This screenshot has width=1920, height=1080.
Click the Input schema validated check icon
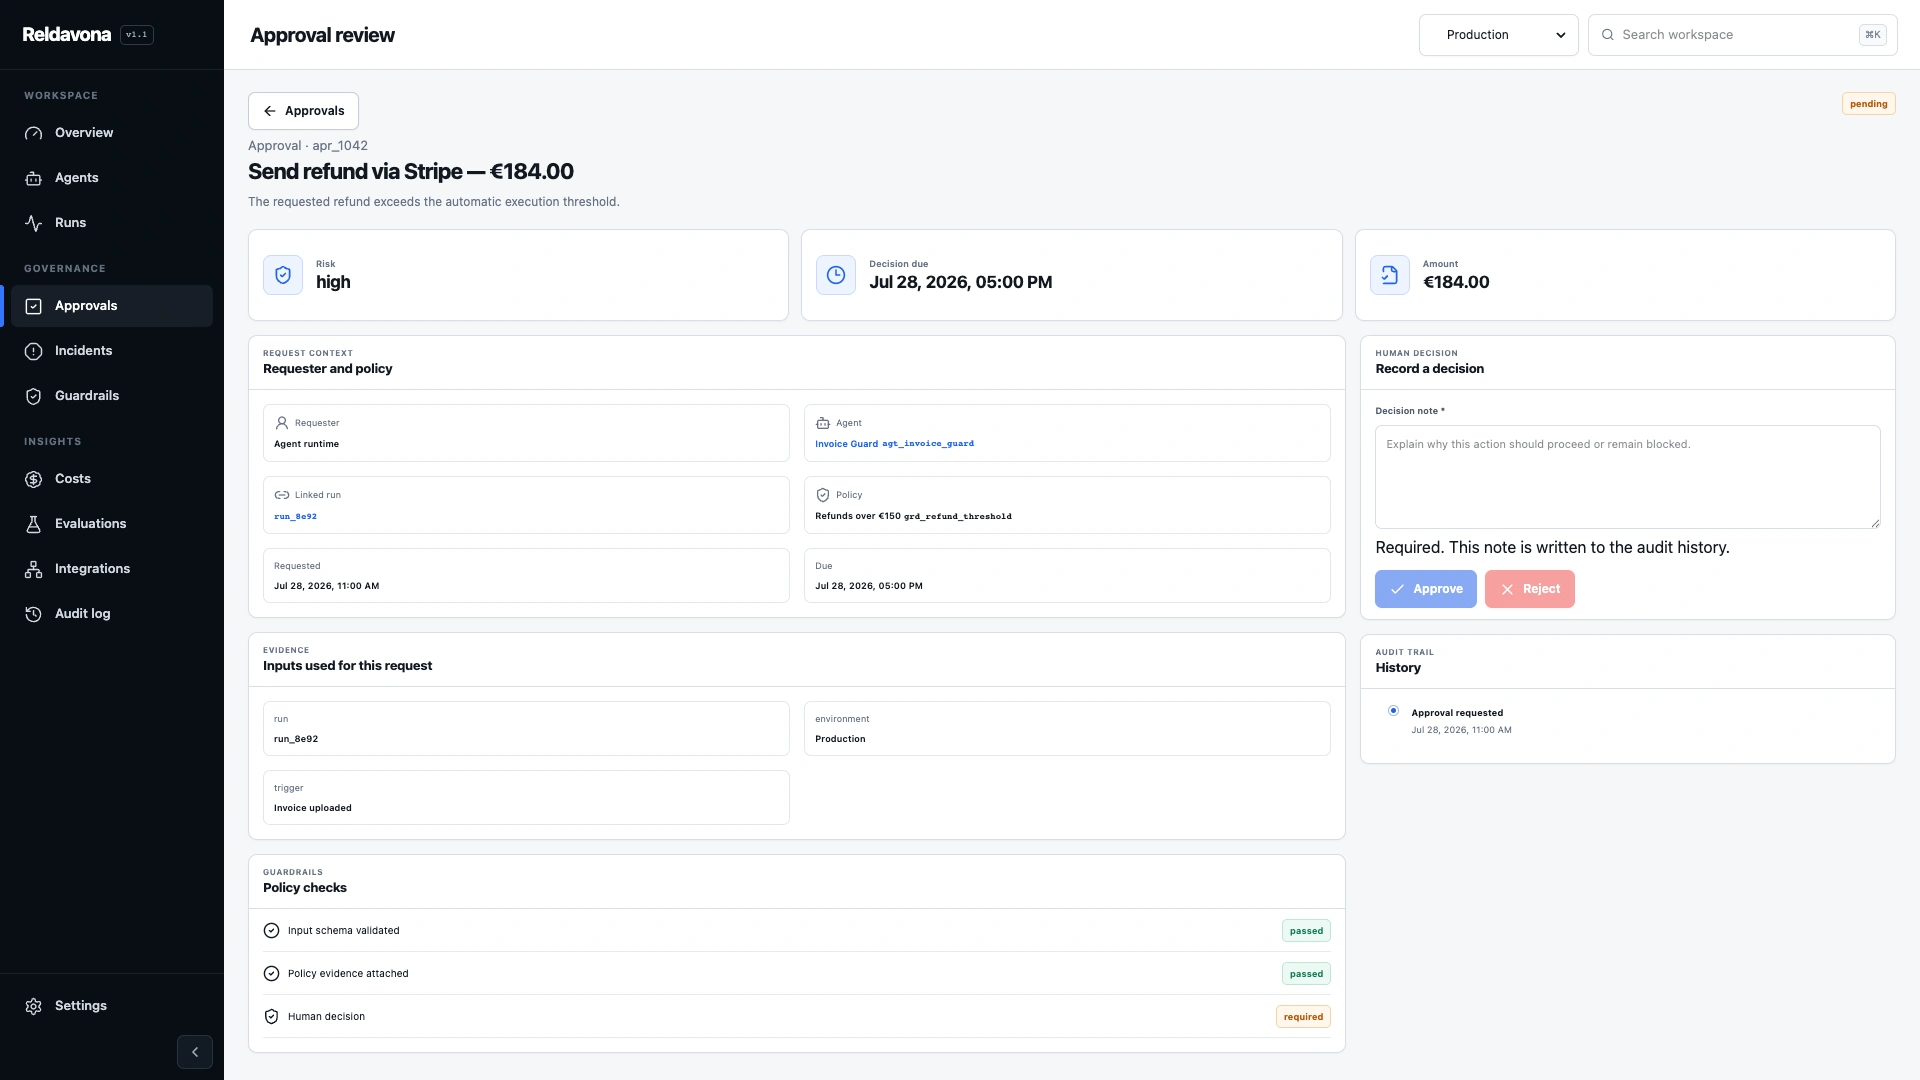[x=271, y=931]
